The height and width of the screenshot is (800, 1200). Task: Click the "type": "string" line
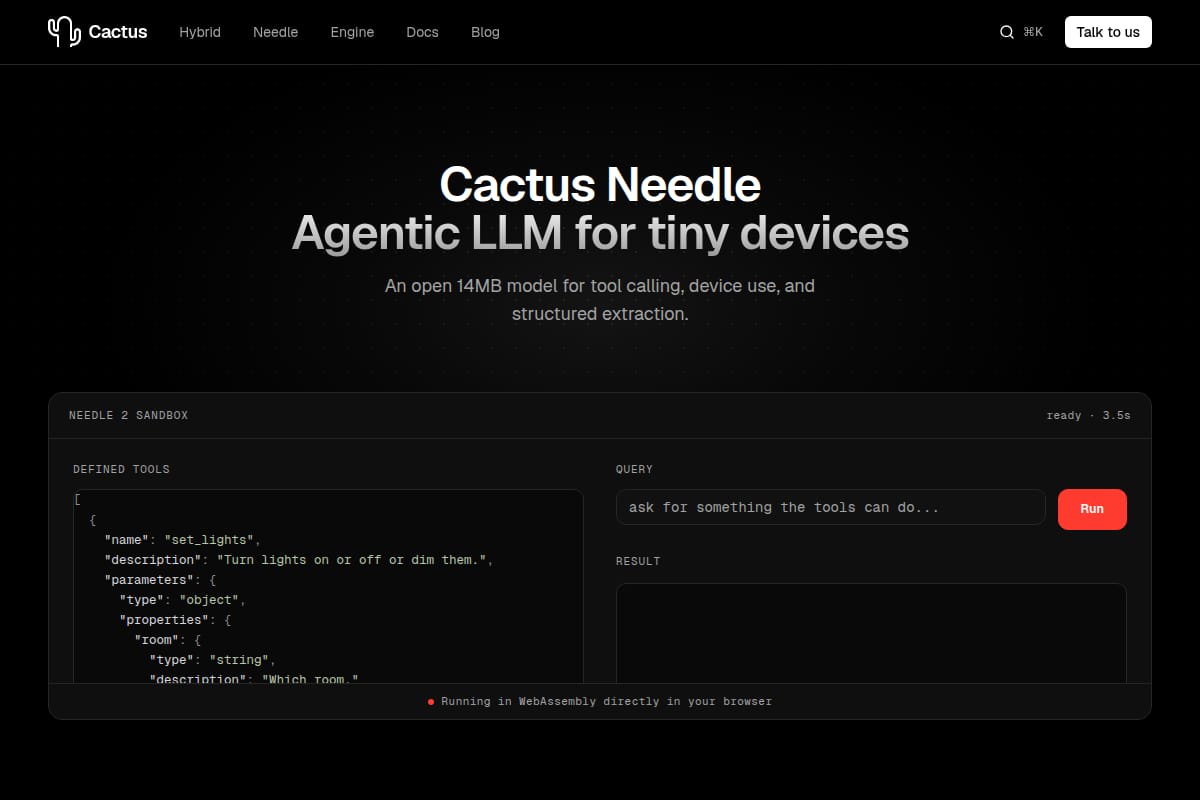[213, 660]
